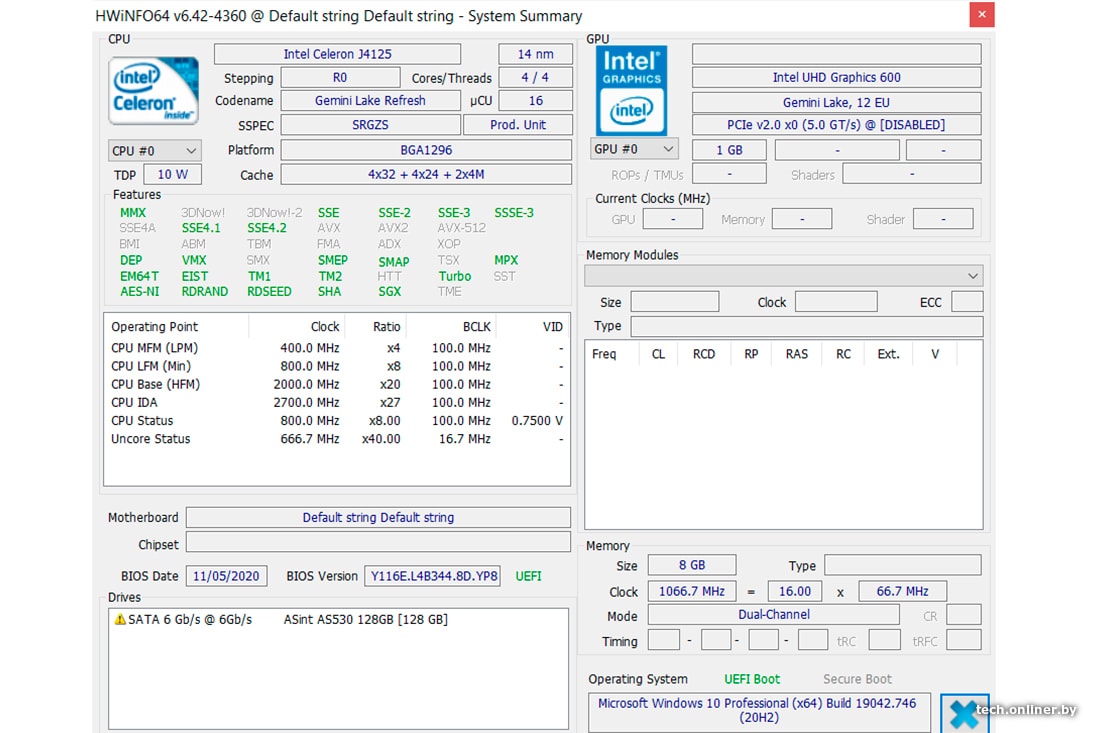Click the Intel Celeron J4125 name field
1100x733 pixels.
[x=337, y=54]
